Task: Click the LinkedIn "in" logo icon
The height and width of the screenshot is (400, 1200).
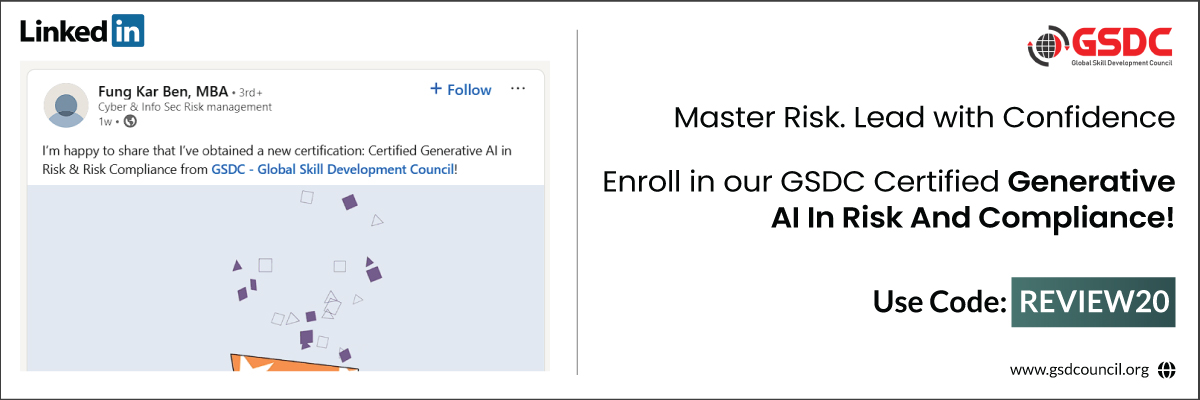Action: [128, 31]
